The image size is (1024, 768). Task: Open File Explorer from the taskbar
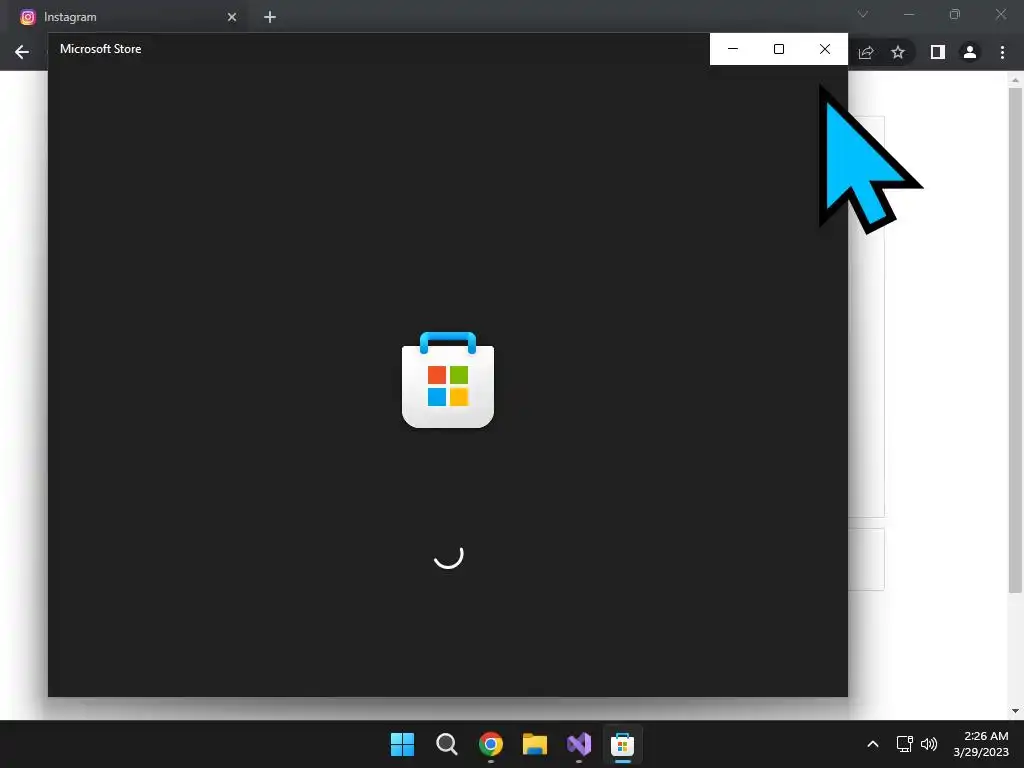(x=535, y=744)
